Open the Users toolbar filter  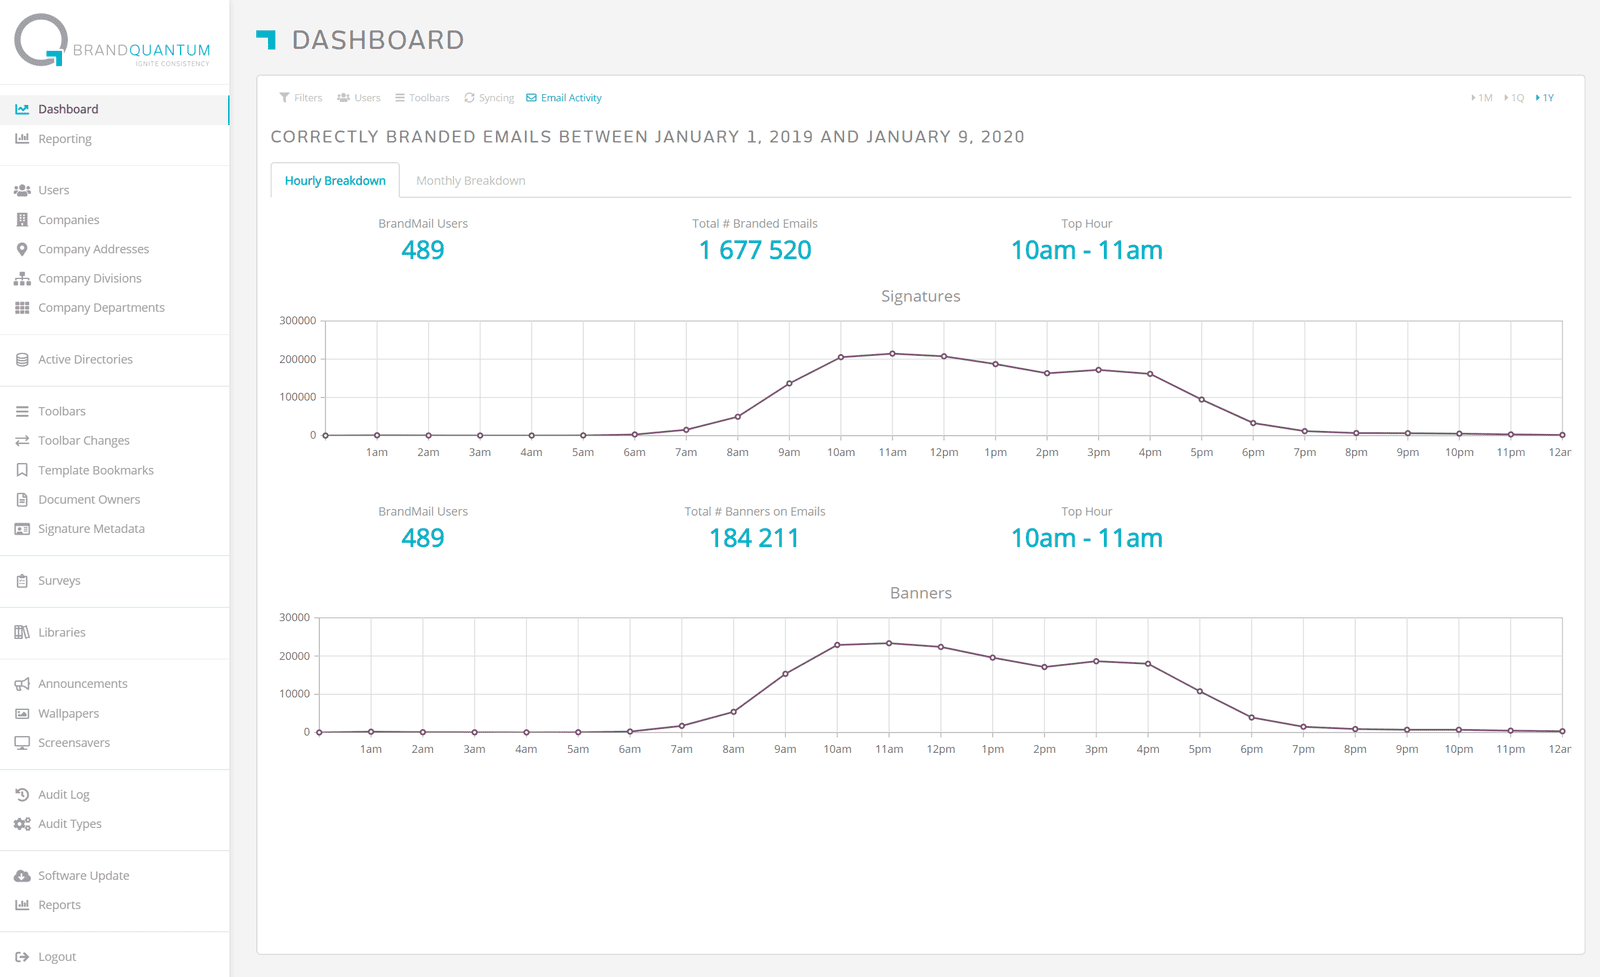coord(359,98)
